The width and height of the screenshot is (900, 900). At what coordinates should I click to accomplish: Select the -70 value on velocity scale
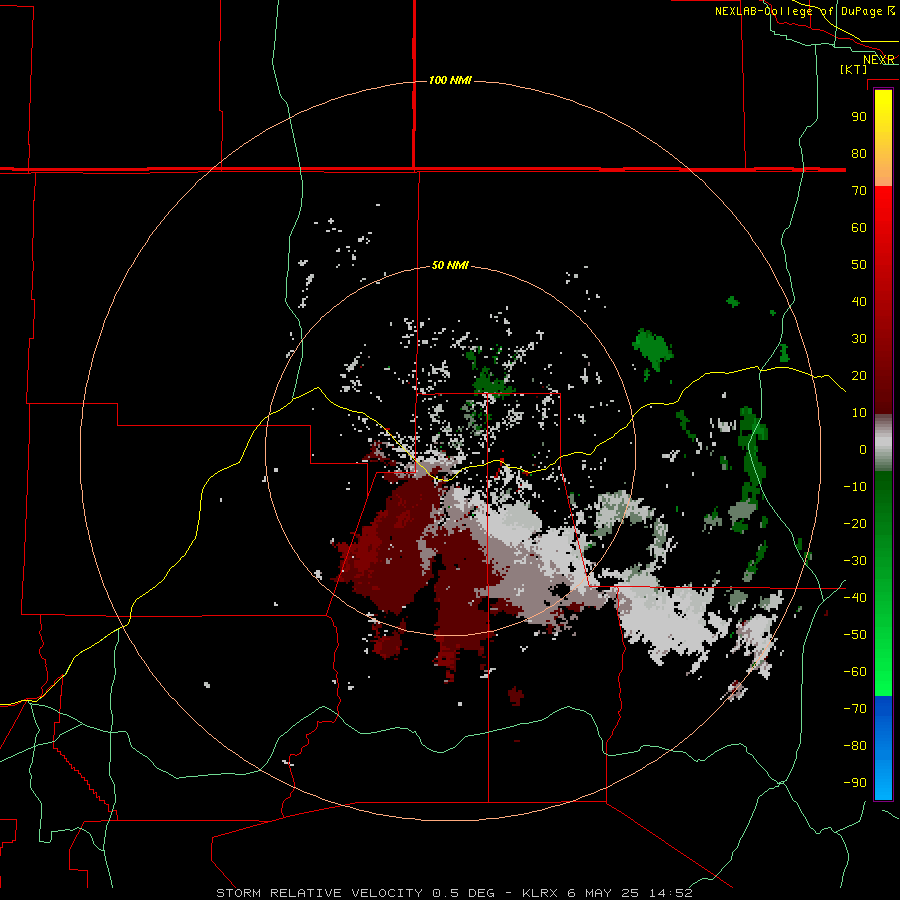click(855, 709)
